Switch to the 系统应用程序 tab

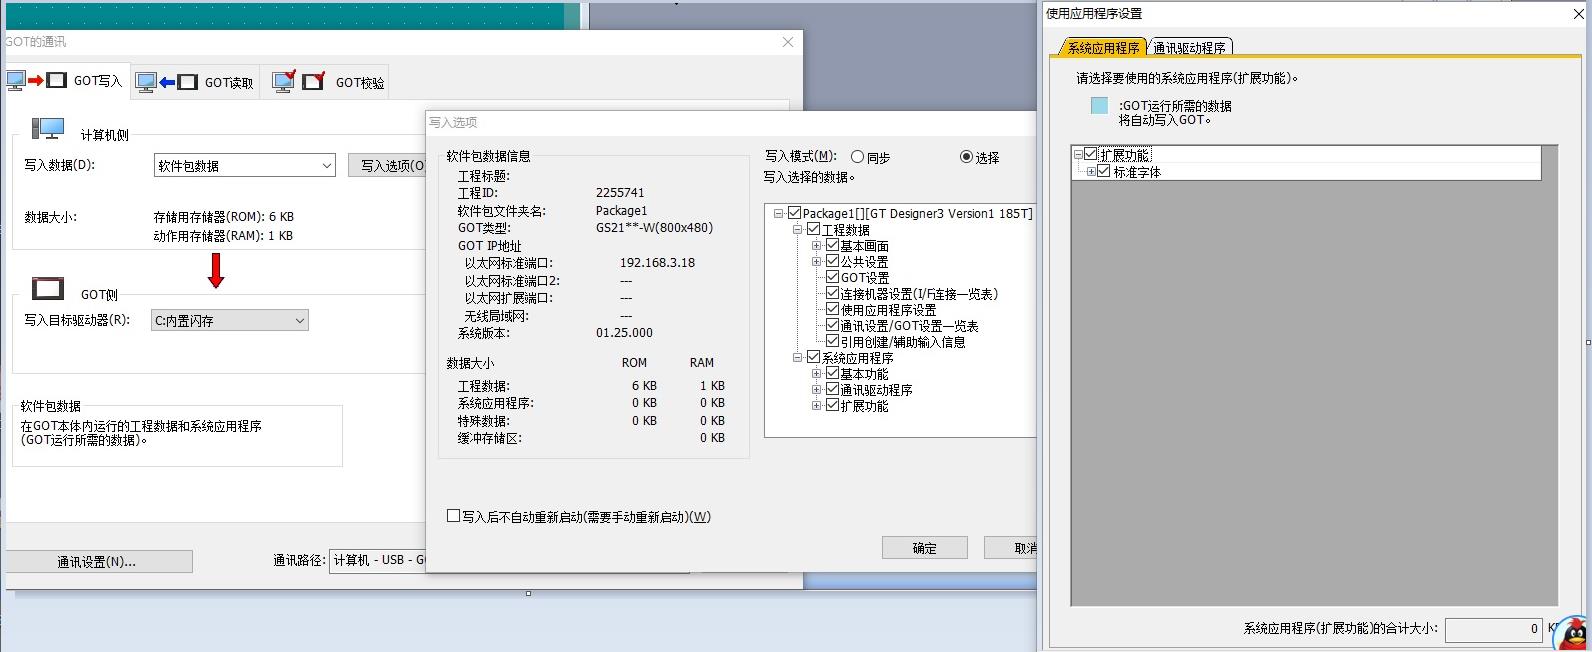coord(1103,47)
